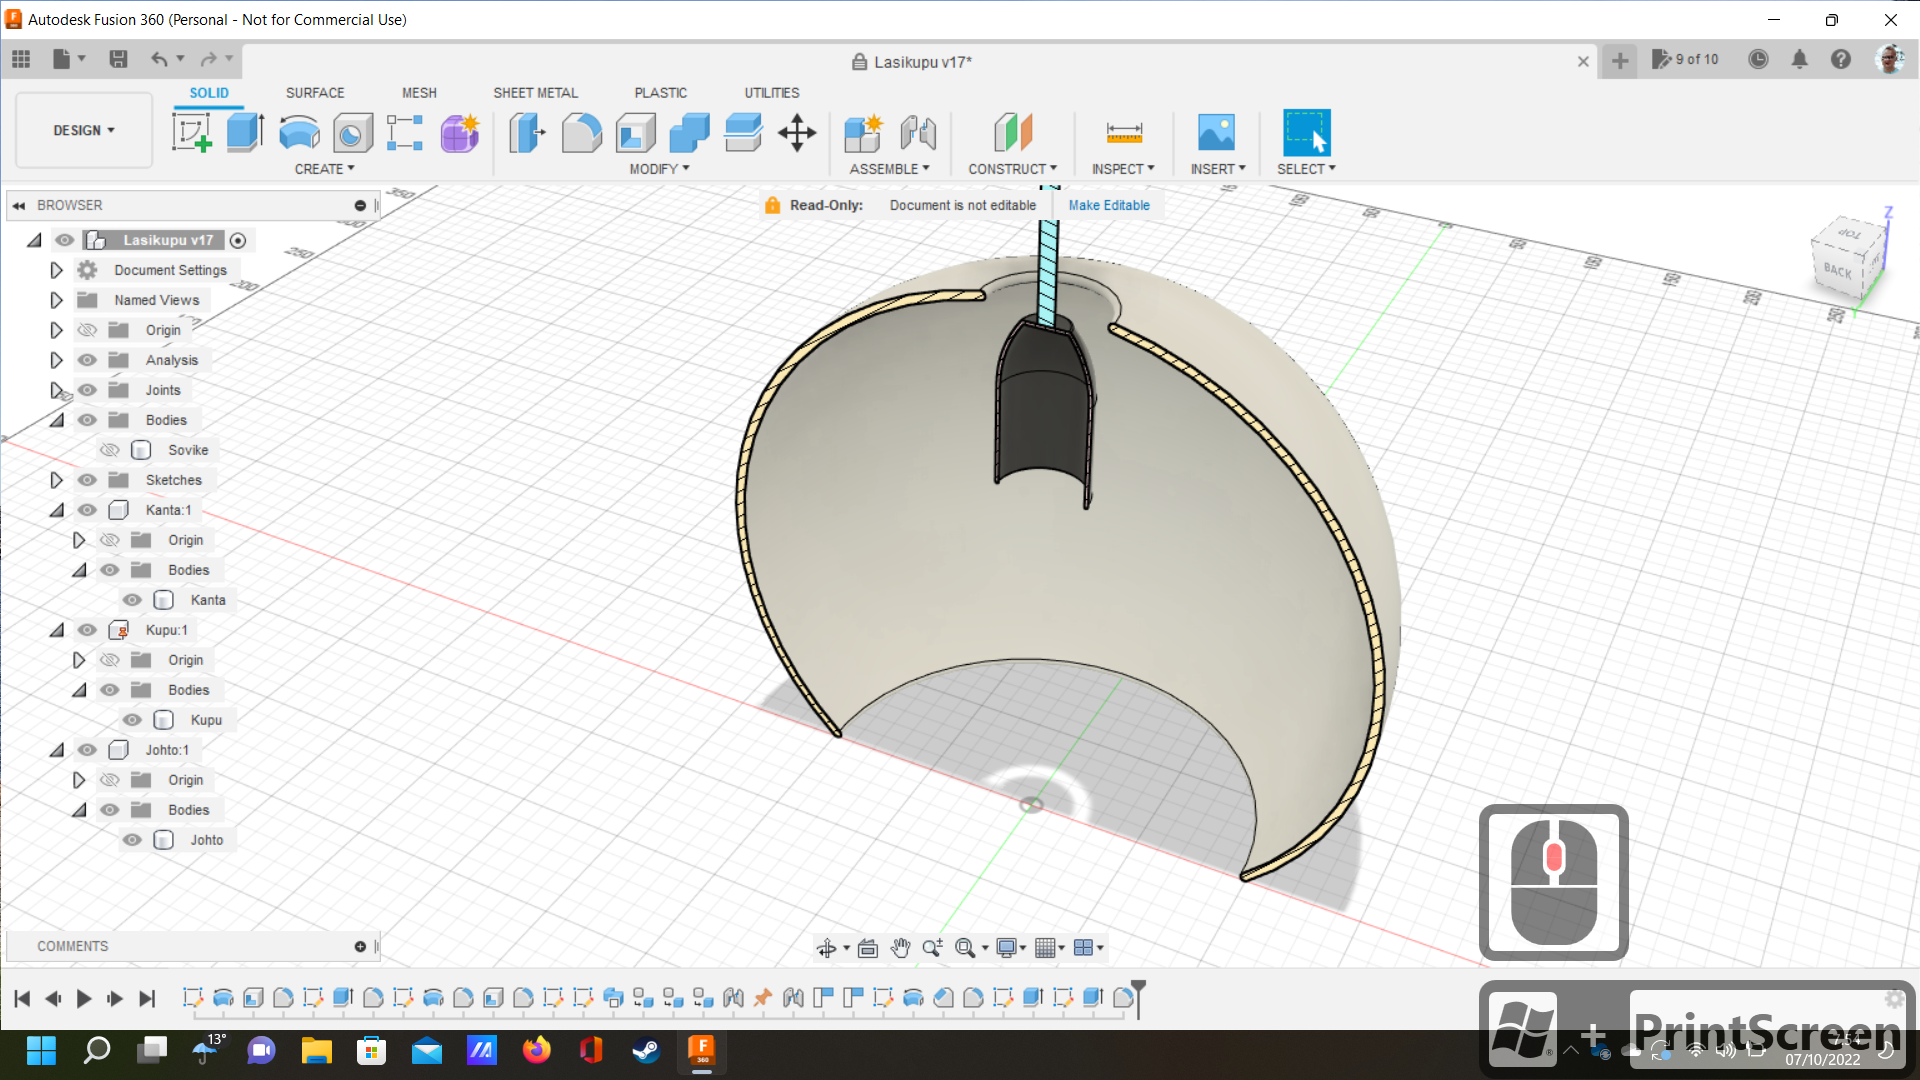Select the Press Pull tool

(x=527, y=132)
